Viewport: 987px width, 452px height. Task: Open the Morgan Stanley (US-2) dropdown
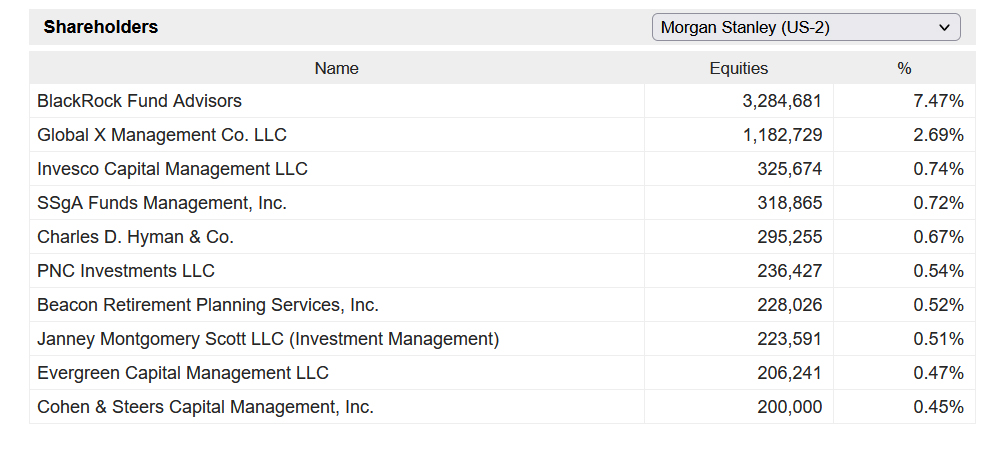pyautogui.click(x=805, y=28)
